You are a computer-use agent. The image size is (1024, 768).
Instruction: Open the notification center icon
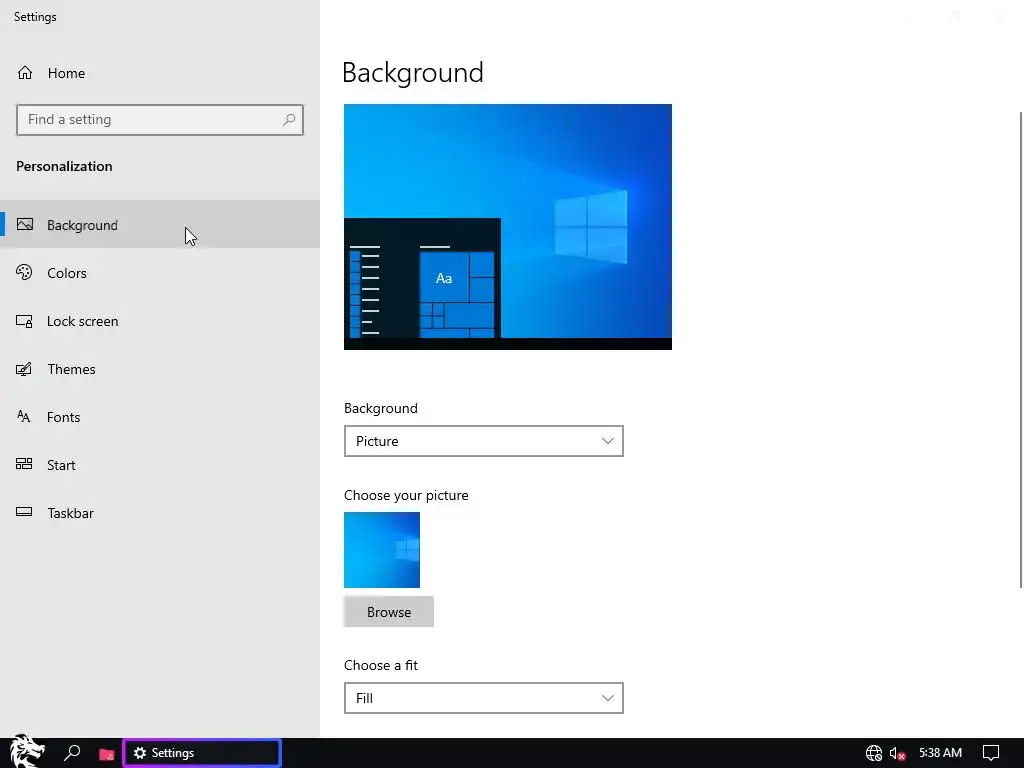coord(991,753)
